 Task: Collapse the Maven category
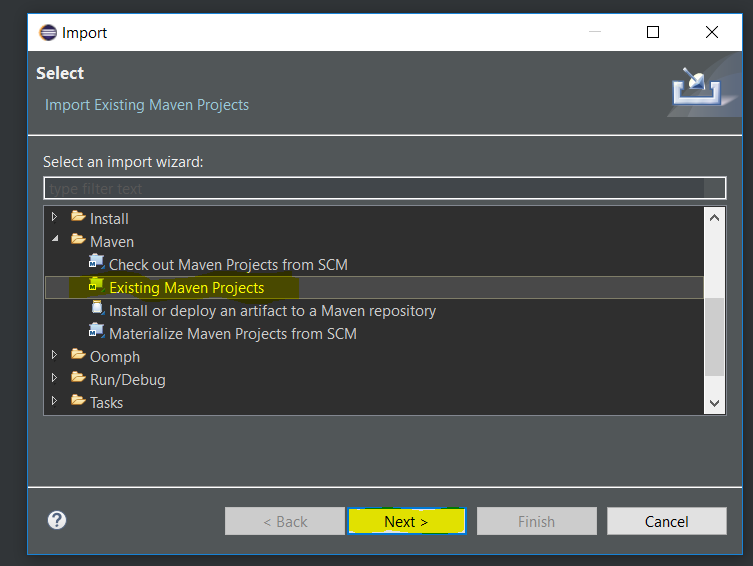click(x=55, y=239)
